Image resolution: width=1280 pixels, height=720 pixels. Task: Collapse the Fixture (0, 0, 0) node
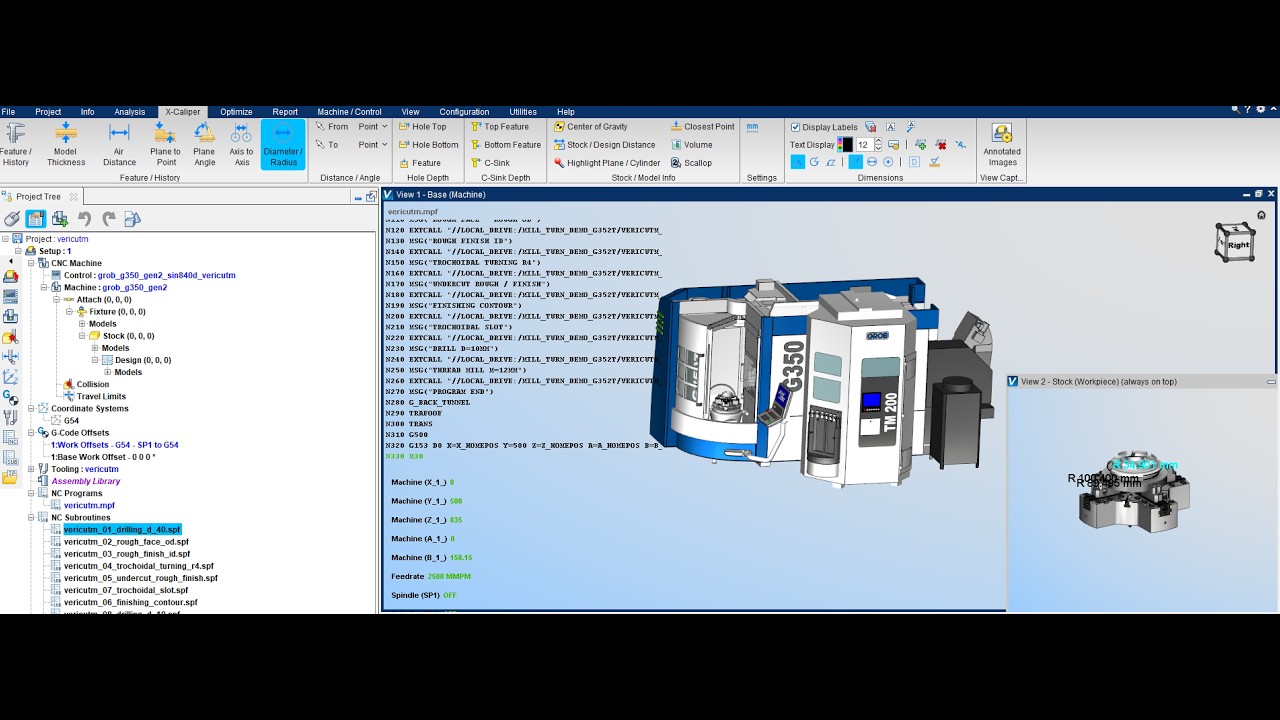click(x=70, y=312)
